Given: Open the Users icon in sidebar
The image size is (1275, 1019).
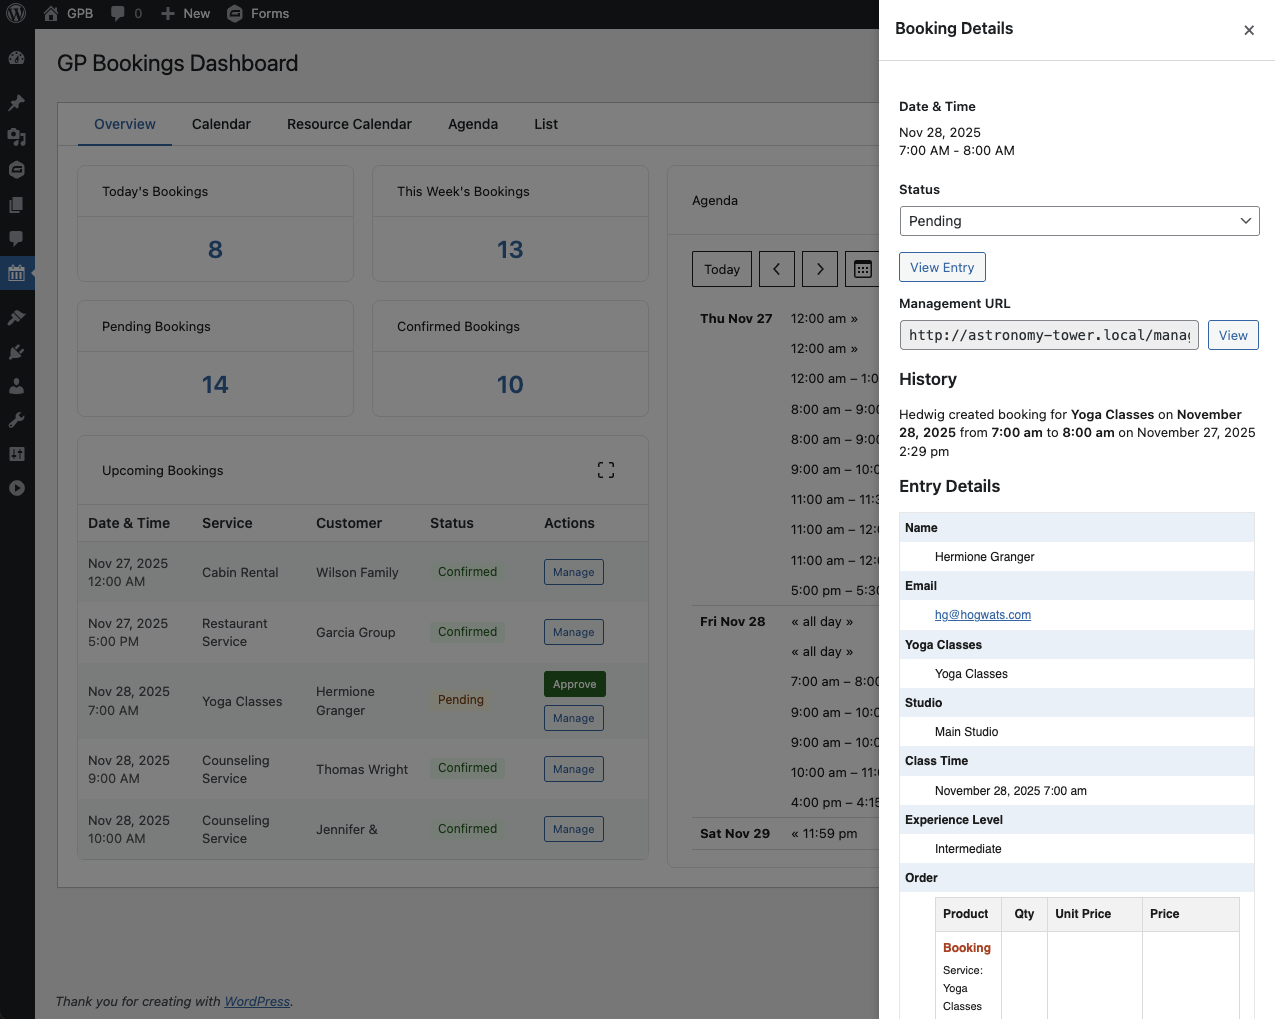Looking at the screenshot, I should 16,386.
